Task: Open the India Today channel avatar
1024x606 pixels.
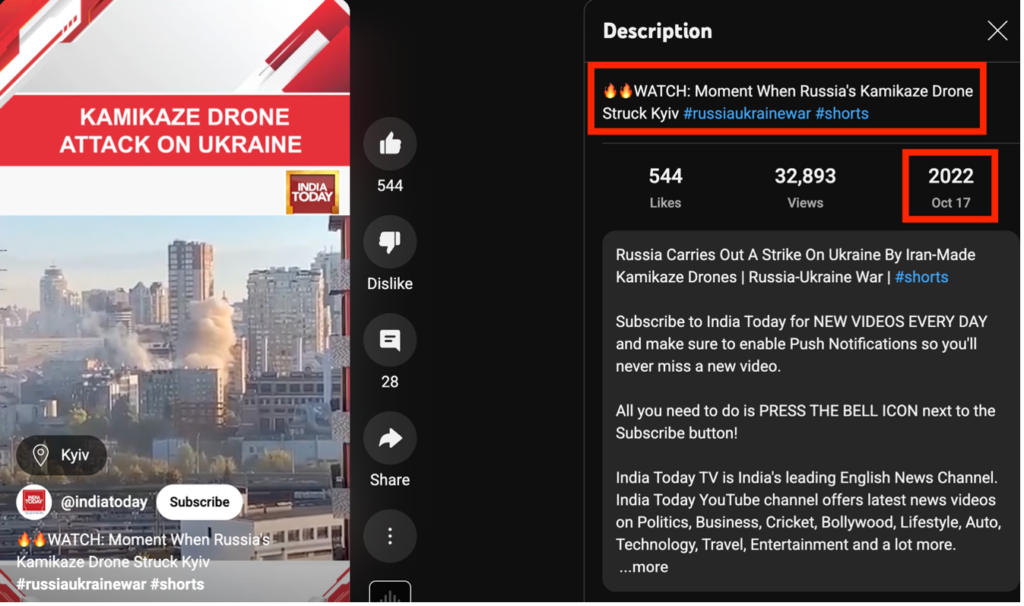Action: pos(33,502)
